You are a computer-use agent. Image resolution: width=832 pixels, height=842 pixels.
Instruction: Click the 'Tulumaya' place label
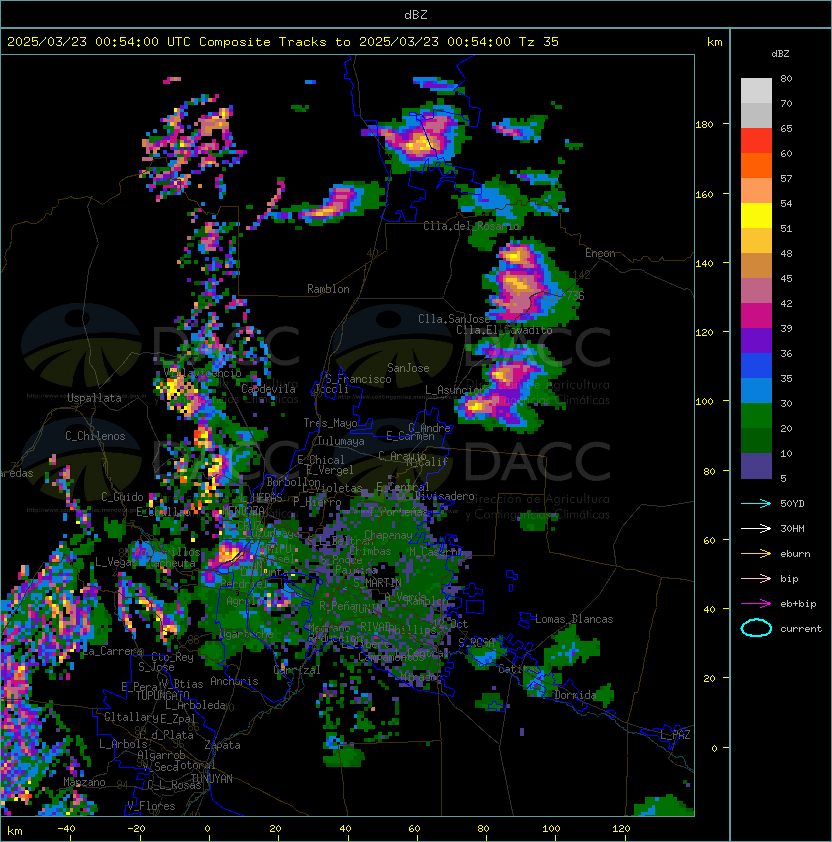341,441
